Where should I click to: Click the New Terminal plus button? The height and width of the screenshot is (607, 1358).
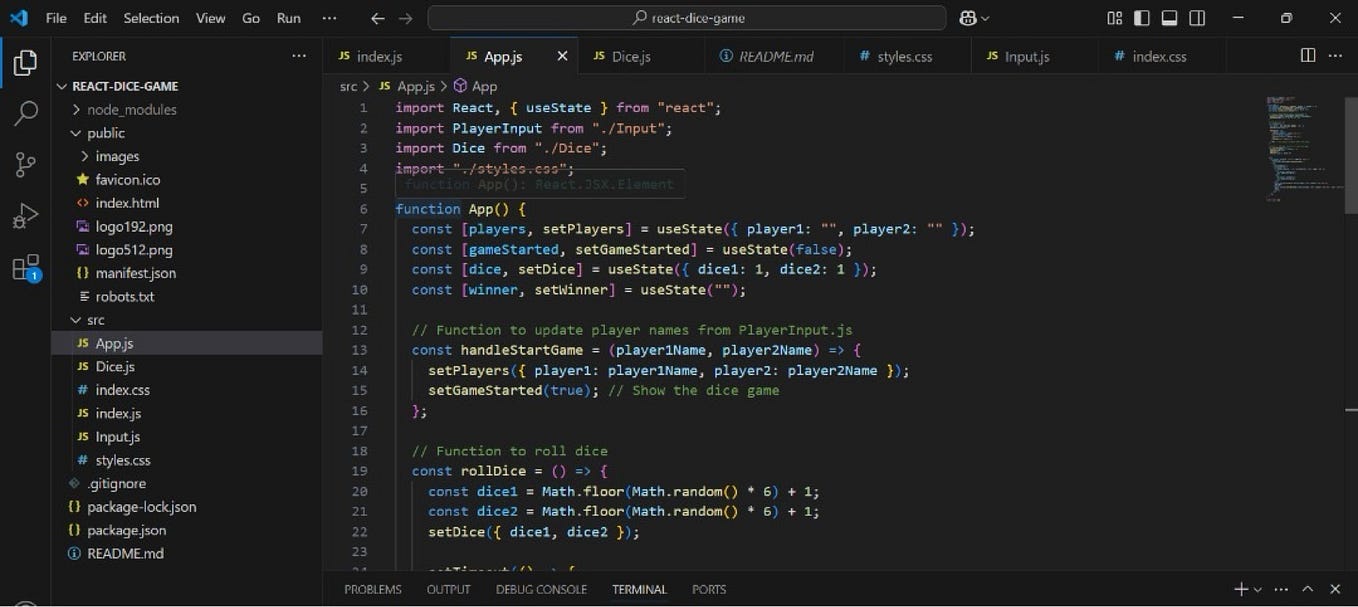point(1240,589)
